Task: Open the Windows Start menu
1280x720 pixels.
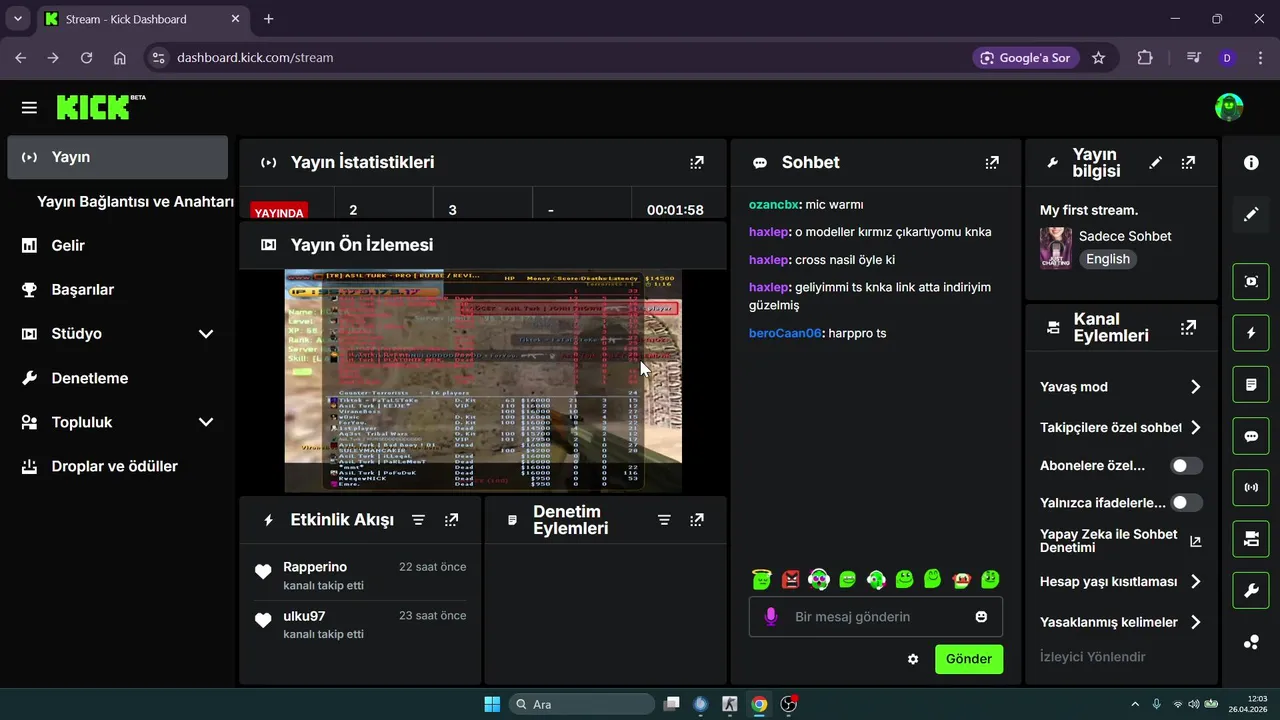Action: click(492, 704)
